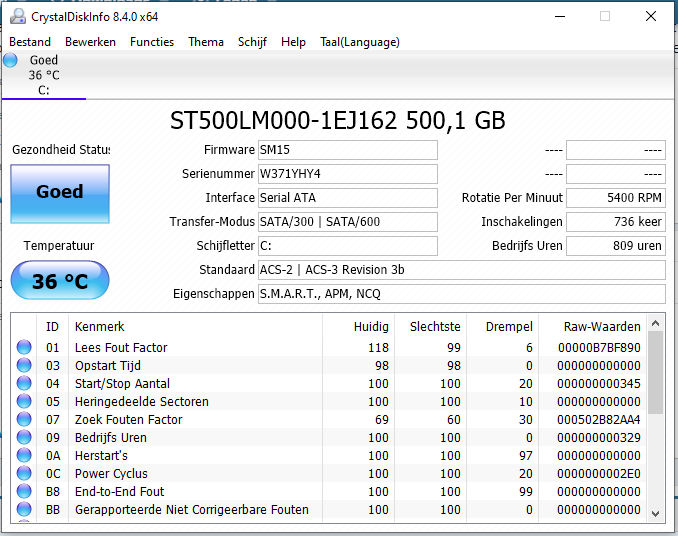Click the Serienummer field W371YHY4
Screen dimensions: 678x536
tap(347, 174)
